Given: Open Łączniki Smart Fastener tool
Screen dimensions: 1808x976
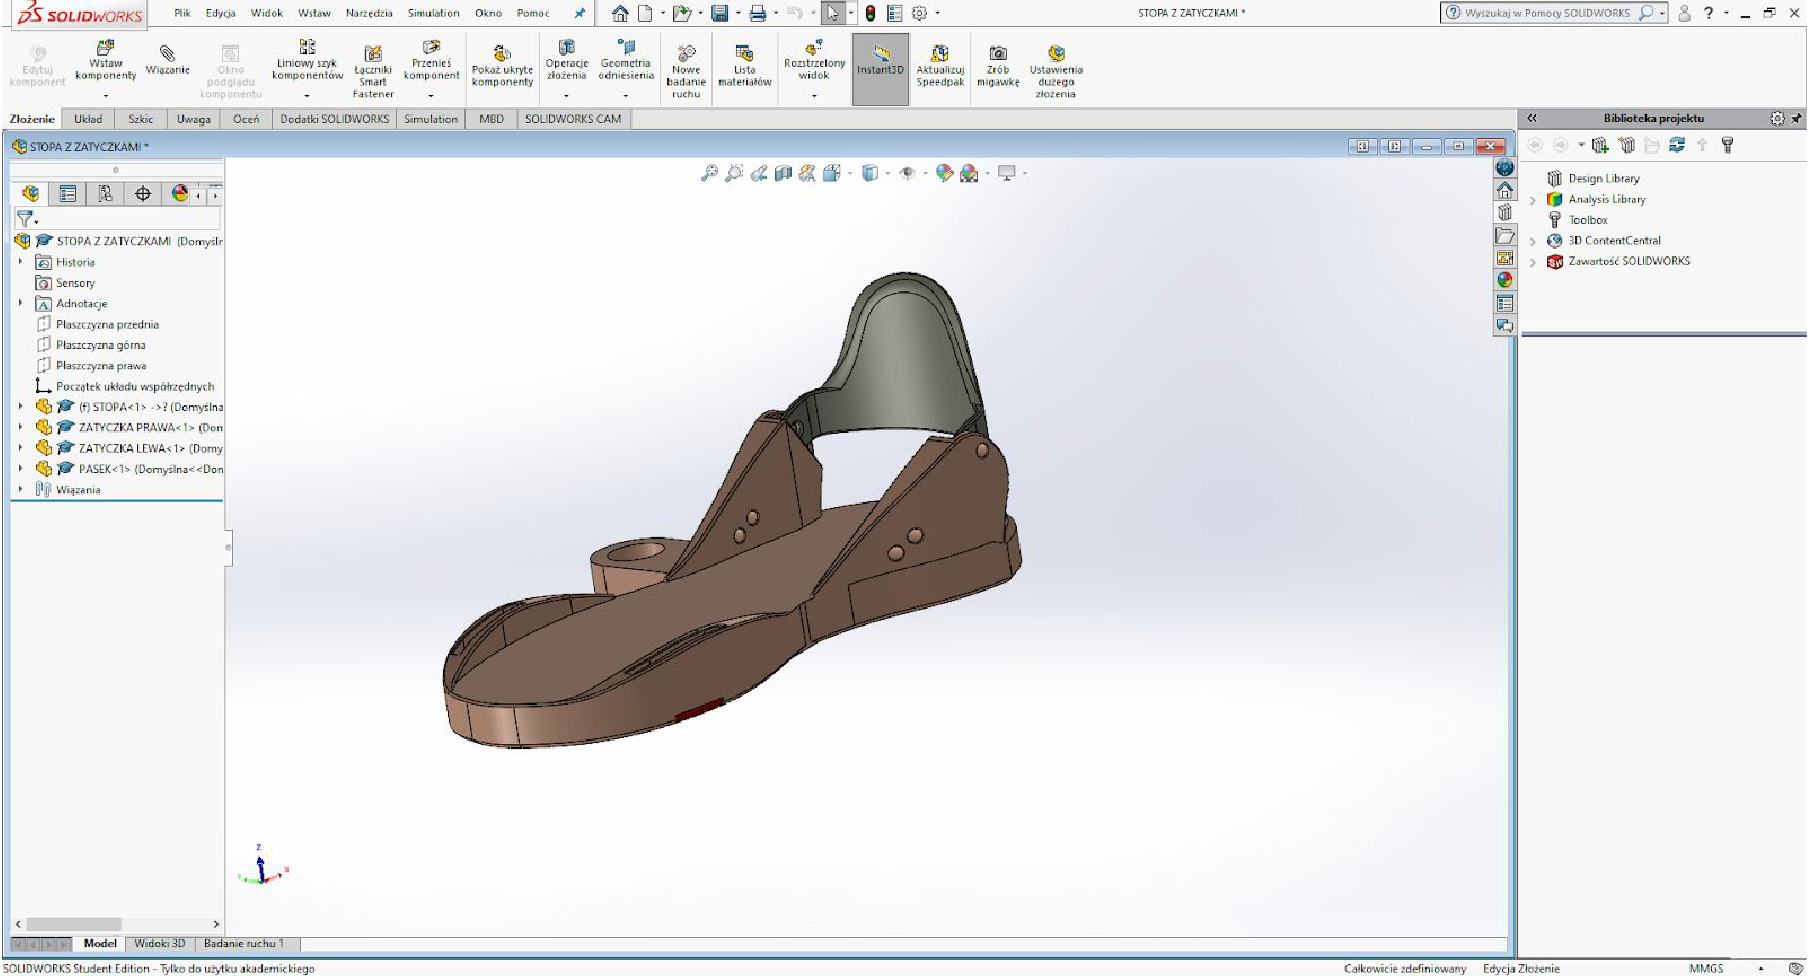Looking at the screenshot, I should point(373,55).
